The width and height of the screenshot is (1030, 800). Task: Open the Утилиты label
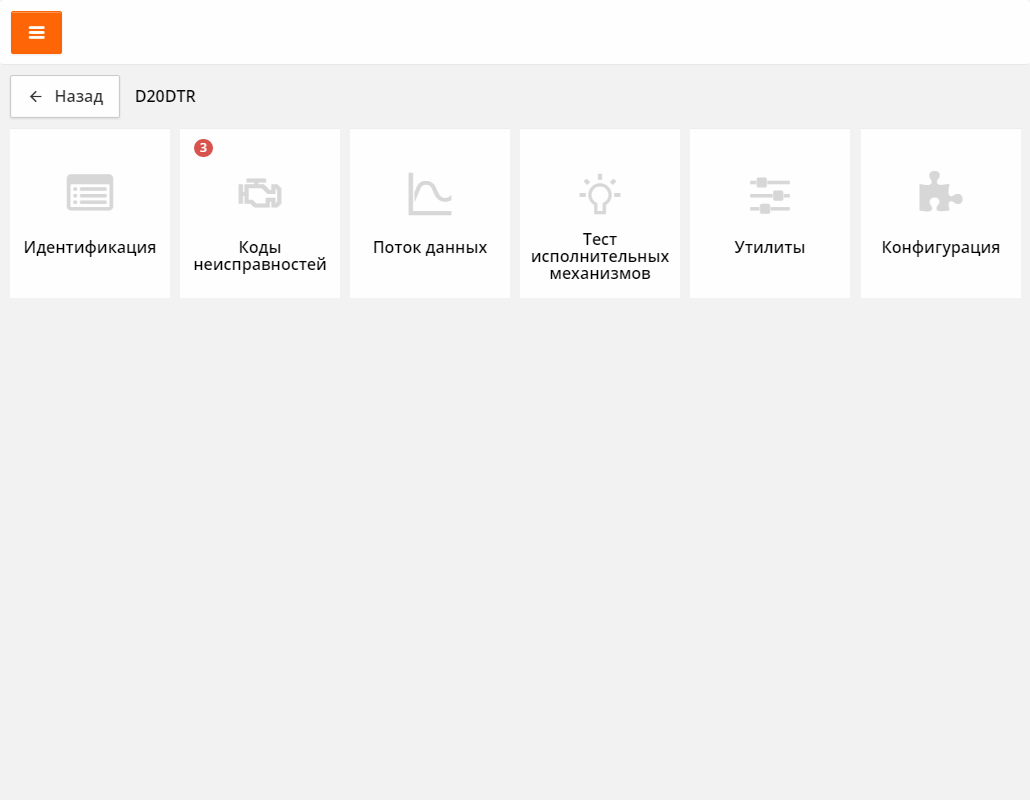pos(770,248)
